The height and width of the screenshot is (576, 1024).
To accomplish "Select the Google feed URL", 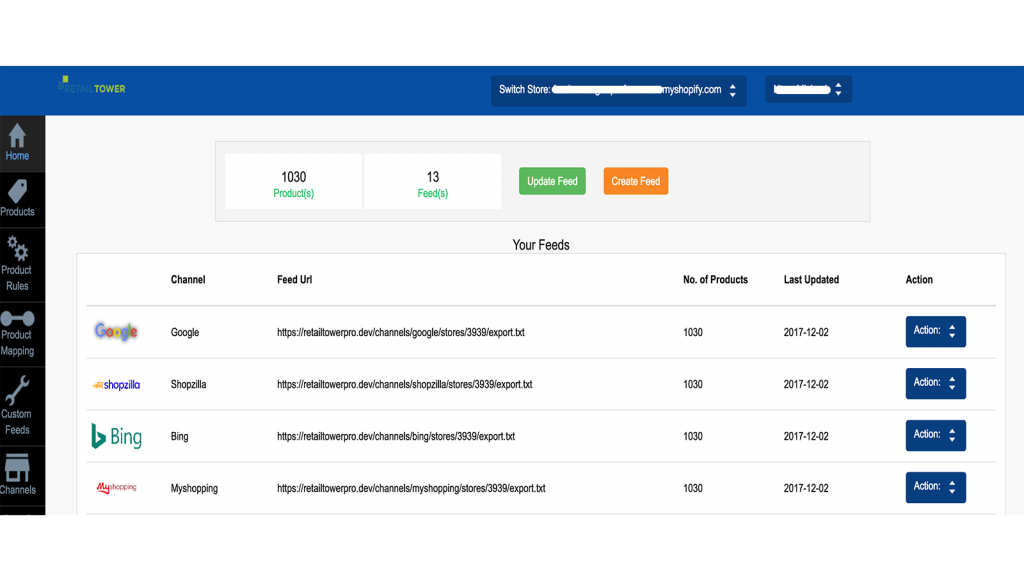I will [x=400, y=332].
